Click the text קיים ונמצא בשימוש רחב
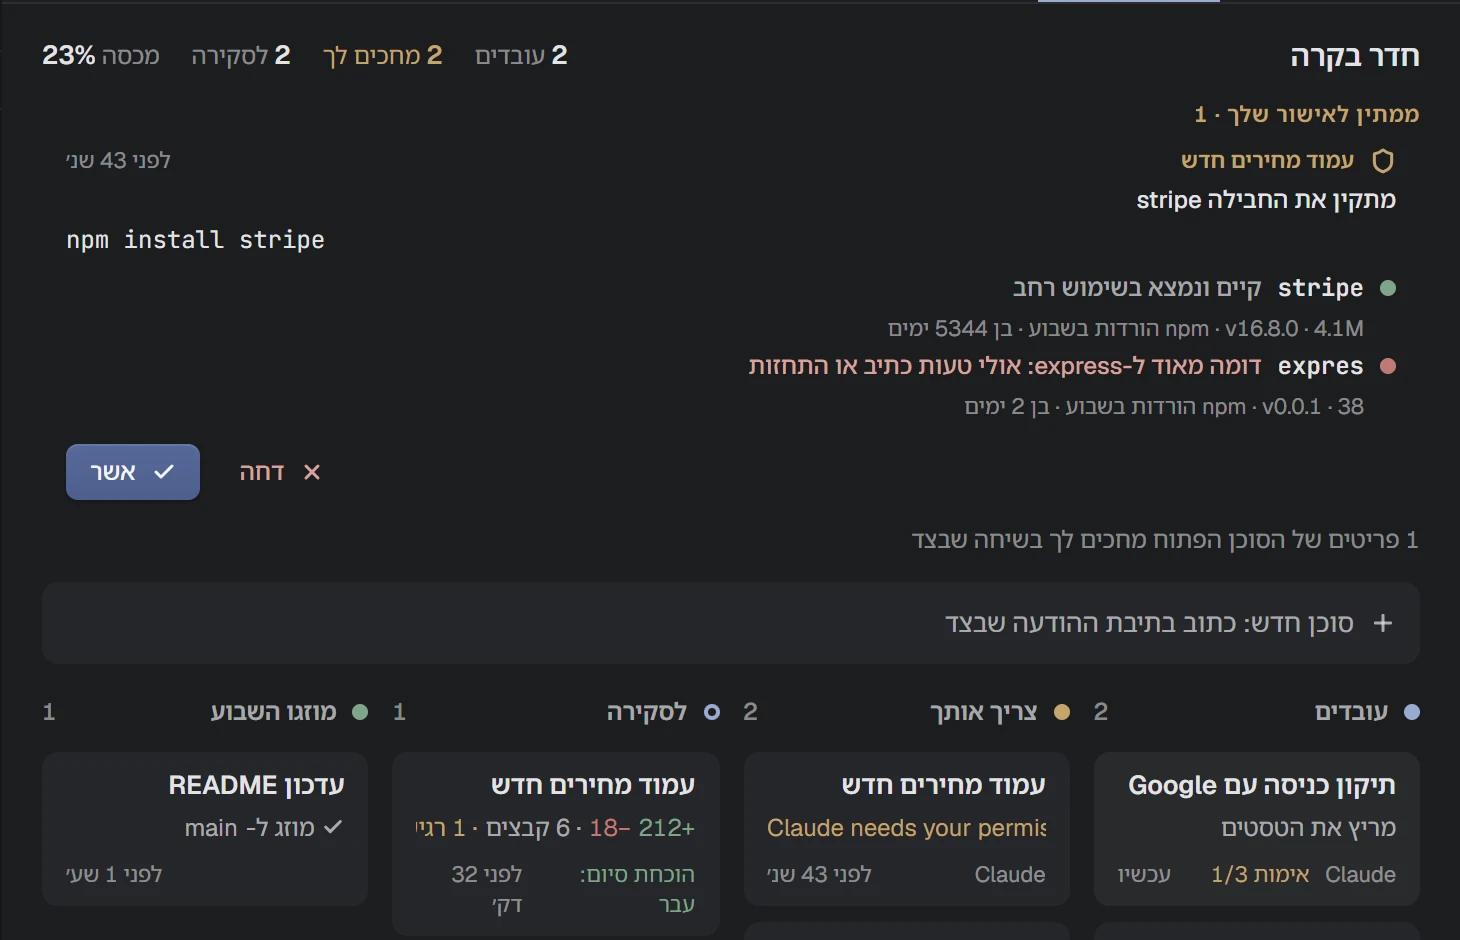1460x940 pixels. tap(1137, 288)
